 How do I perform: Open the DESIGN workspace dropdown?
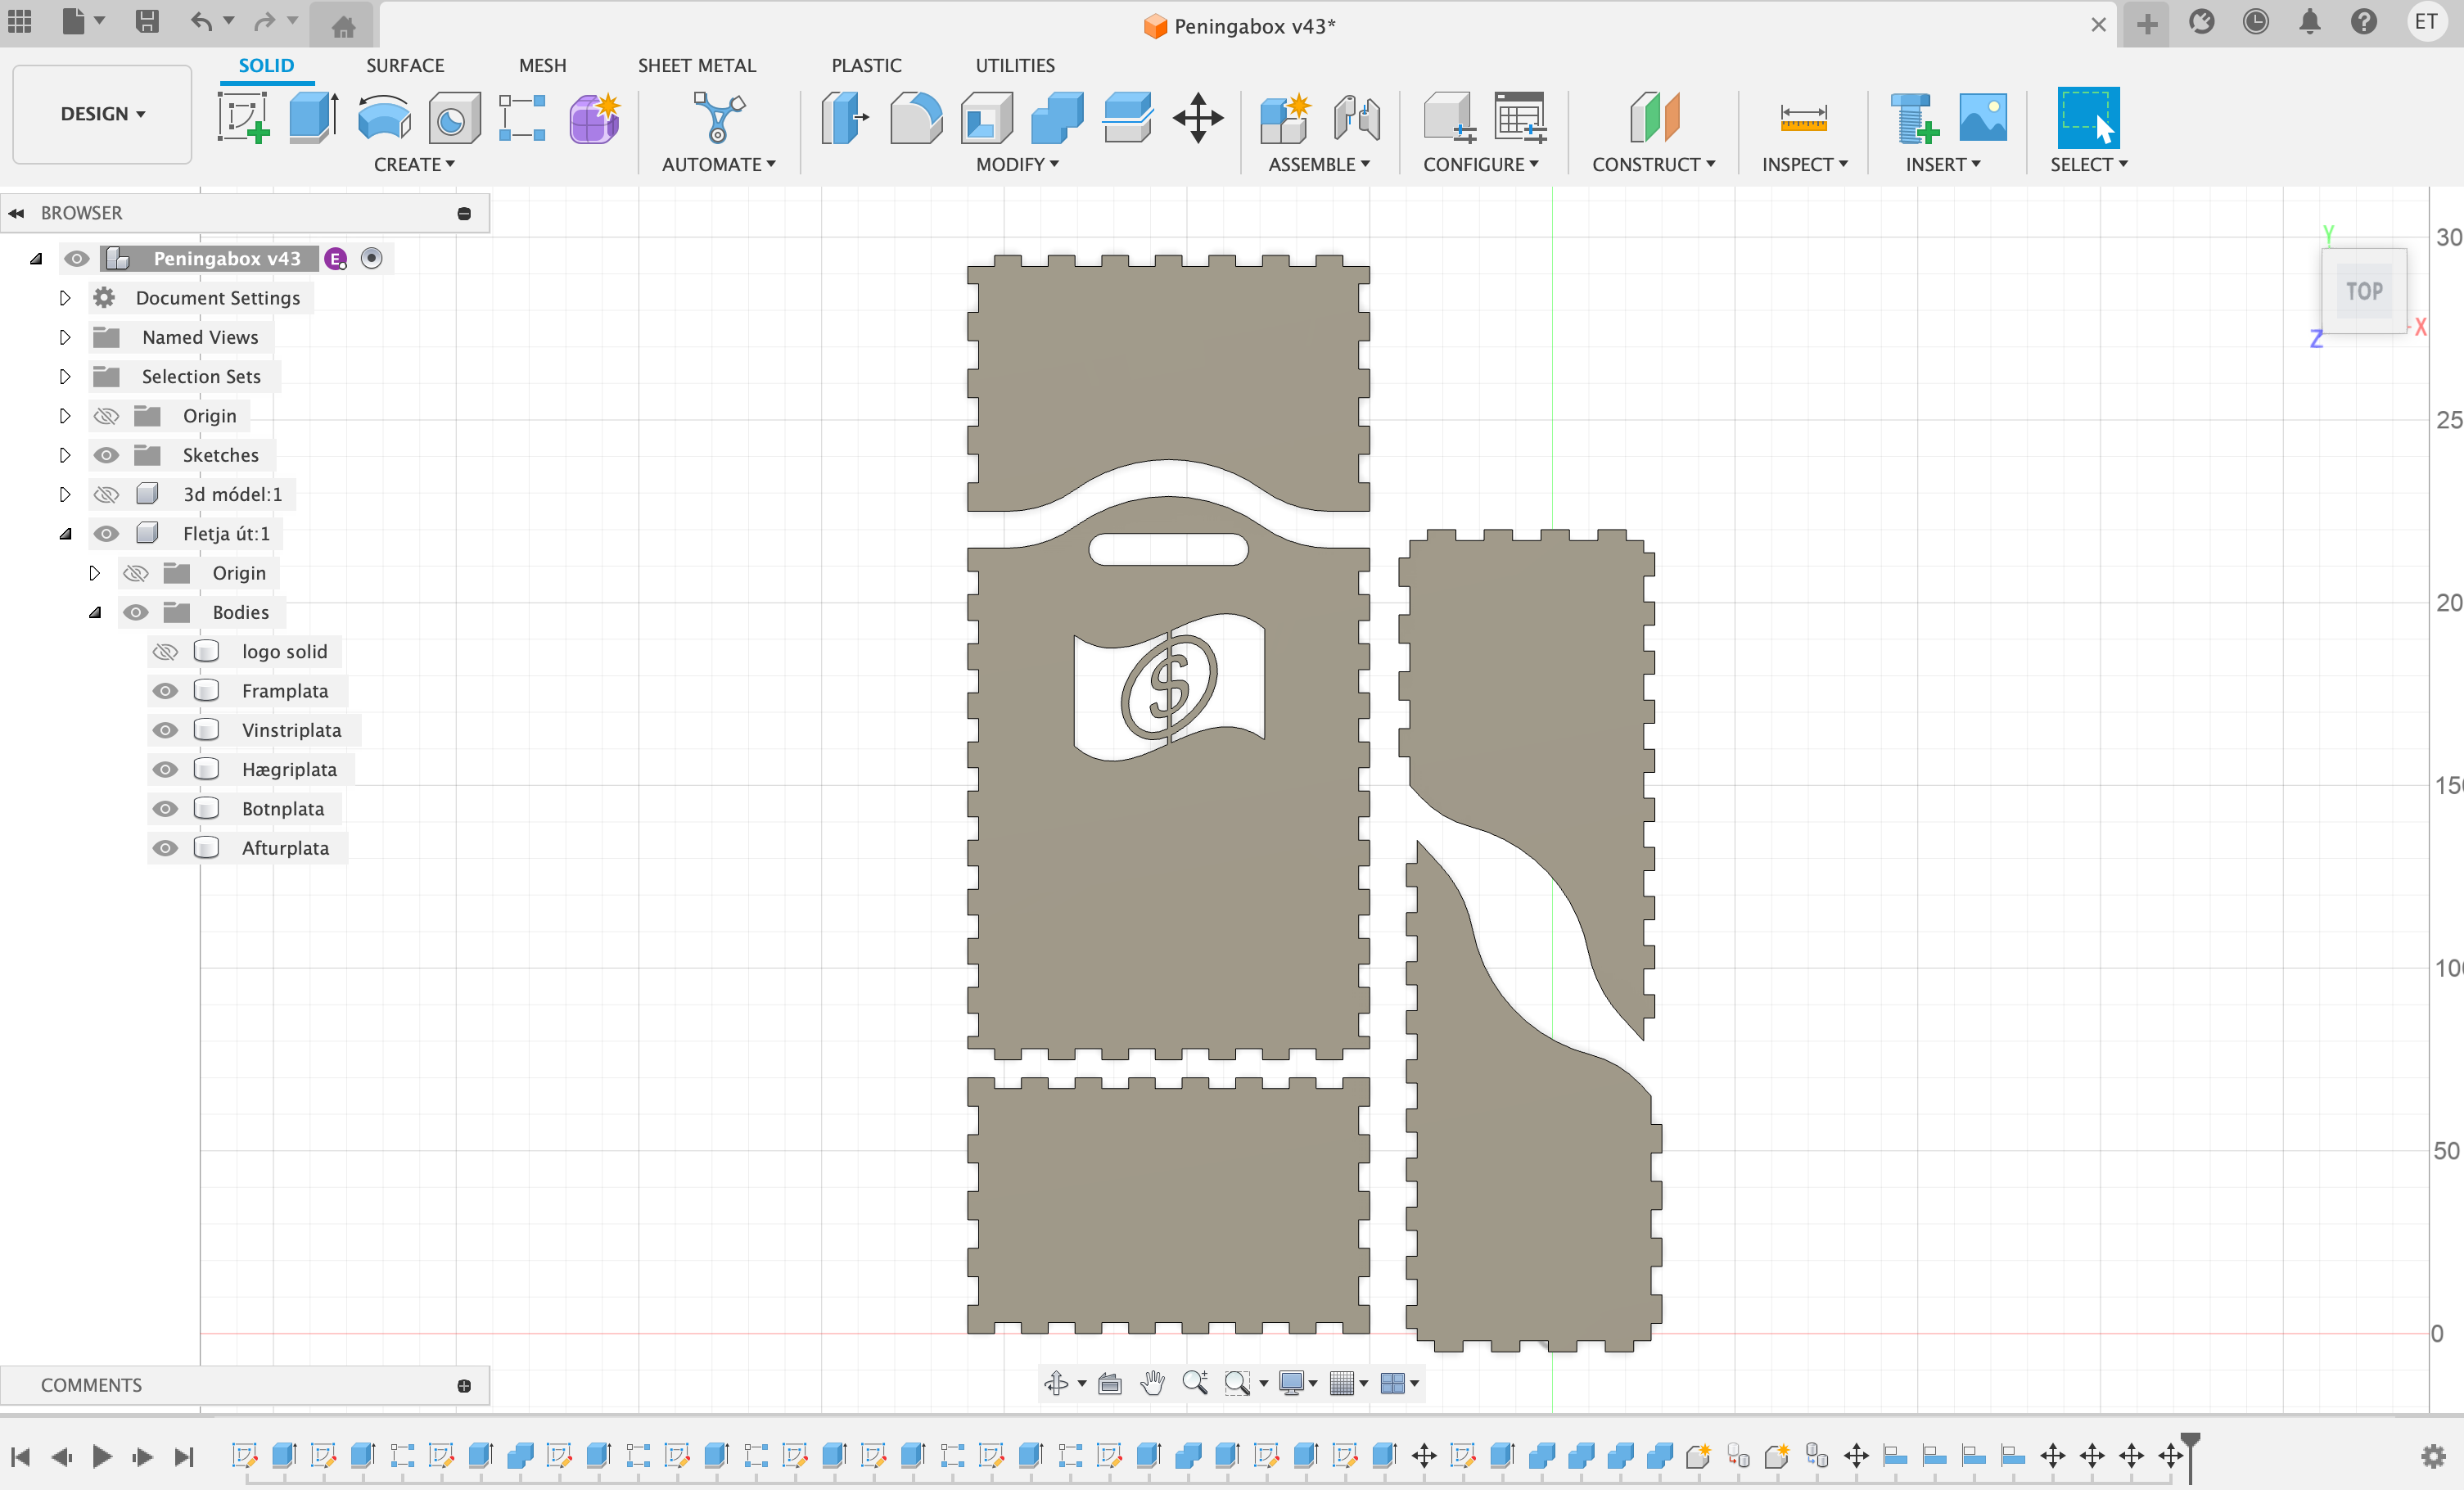(102, 114)
